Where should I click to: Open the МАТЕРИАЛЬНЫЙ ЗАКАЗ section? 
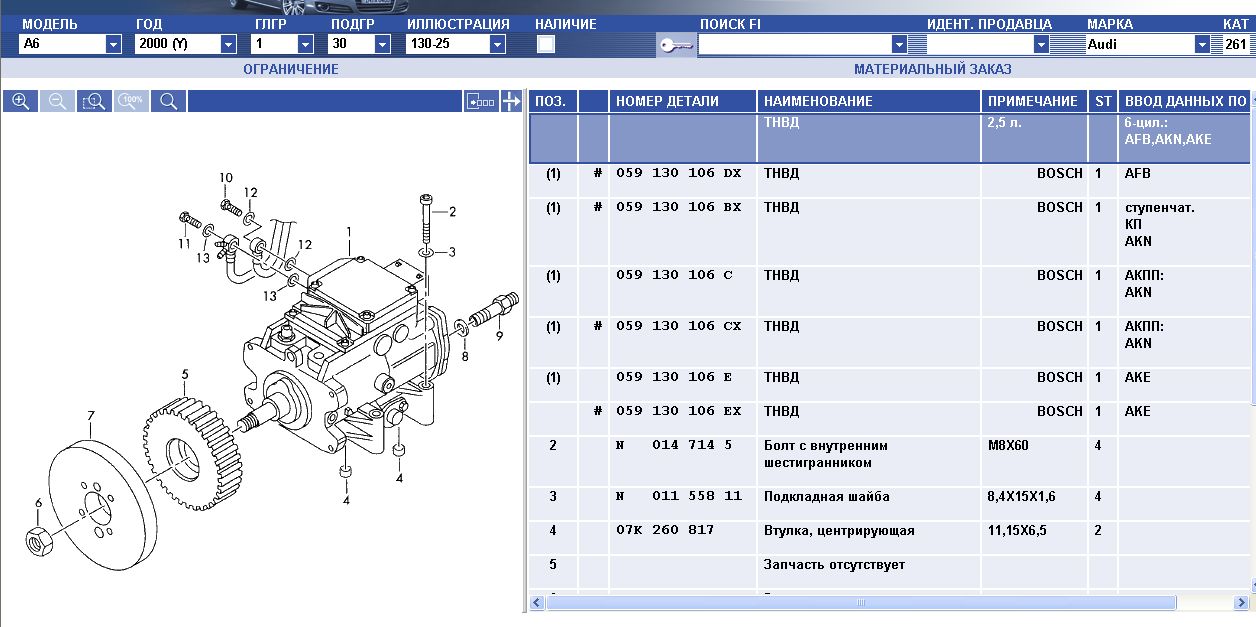(932, 69)
